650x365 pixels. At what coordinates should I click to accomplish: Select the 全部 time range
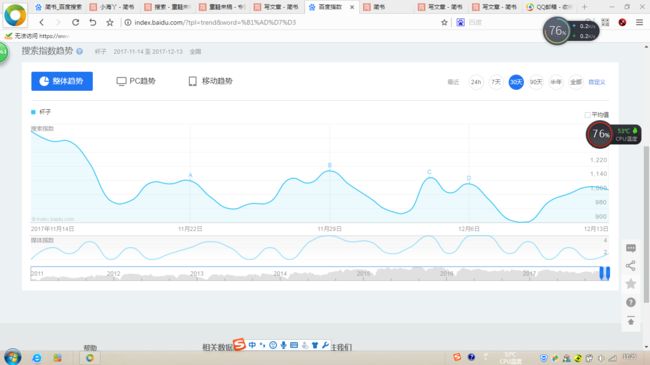click(x=576, y=82)
